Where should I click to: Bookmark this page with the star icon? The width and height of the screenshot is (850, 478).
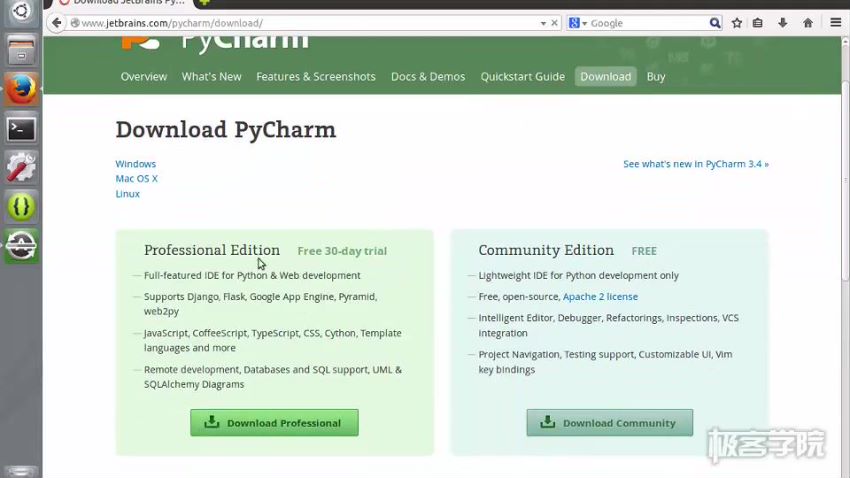(737, 23)
